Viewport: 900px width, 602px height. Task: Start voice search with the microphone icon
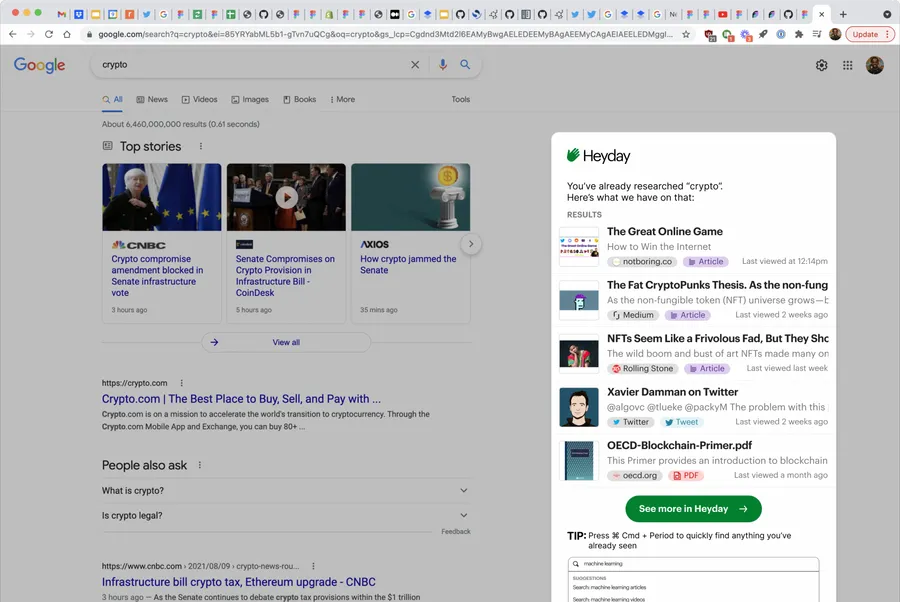click(x=443, y=65)
